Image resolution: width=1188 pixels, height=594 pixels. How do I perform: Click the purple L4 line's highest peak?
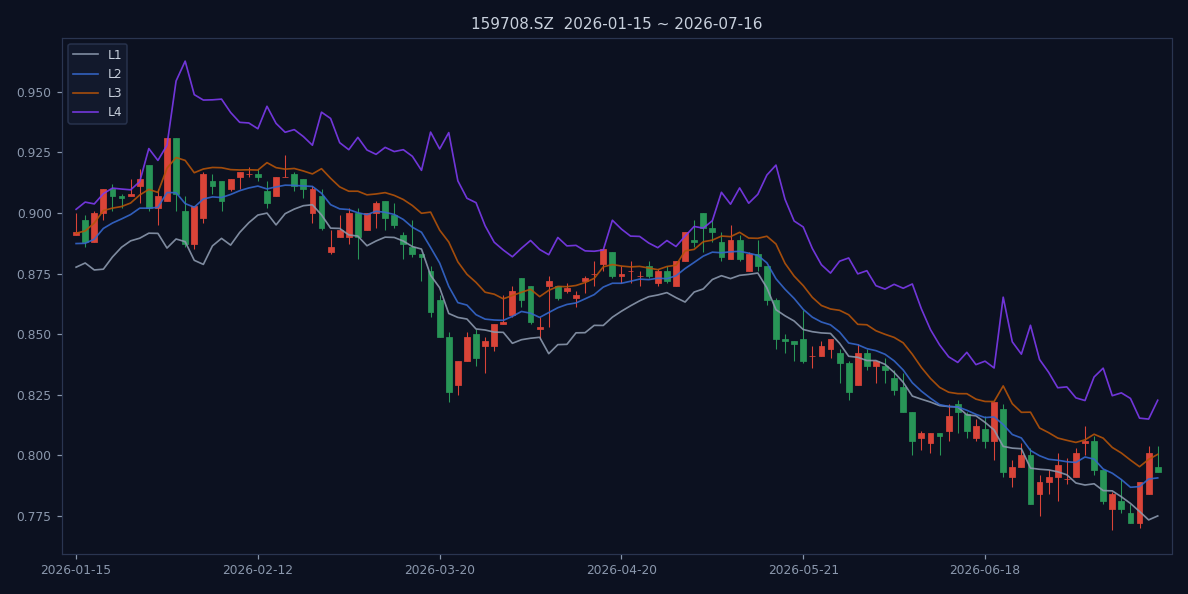(185, 61)
